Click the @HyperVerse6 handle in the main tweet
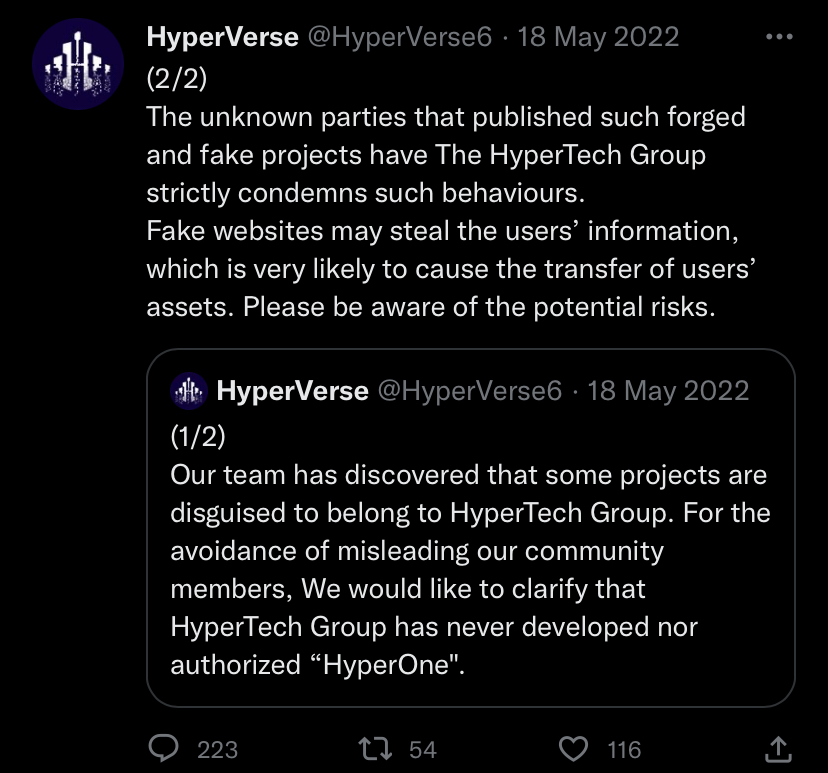The height and width of the screenshot is (773, 828). [x=400, y=38]
